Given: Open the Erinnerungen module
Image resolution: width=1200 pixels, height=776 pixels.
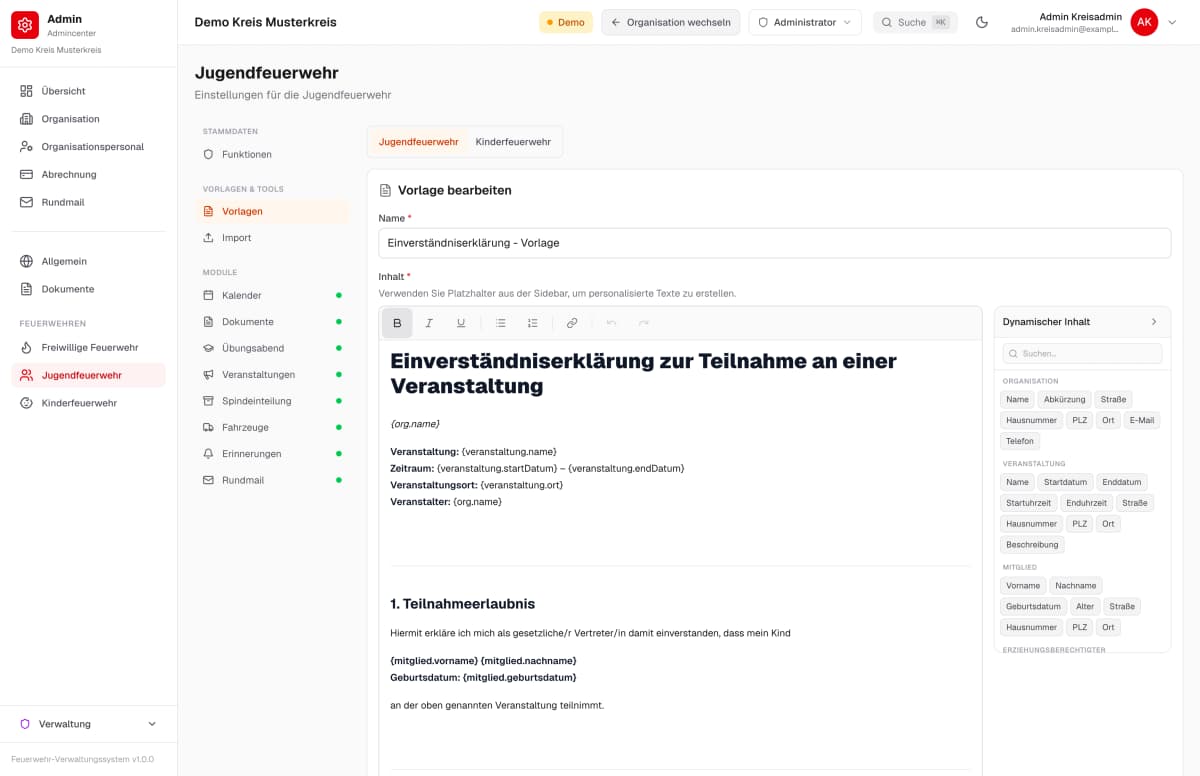Looking at the screenshot, I should click(x=272, y=454).
